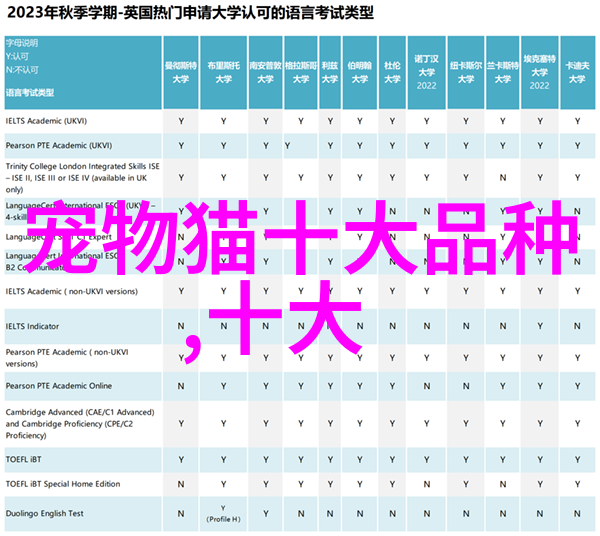Select the 'Pearson PTE Academic (UKVI)' row label
Image resolution: width=600 pixels, height=536 pixels.
[59, 145]
